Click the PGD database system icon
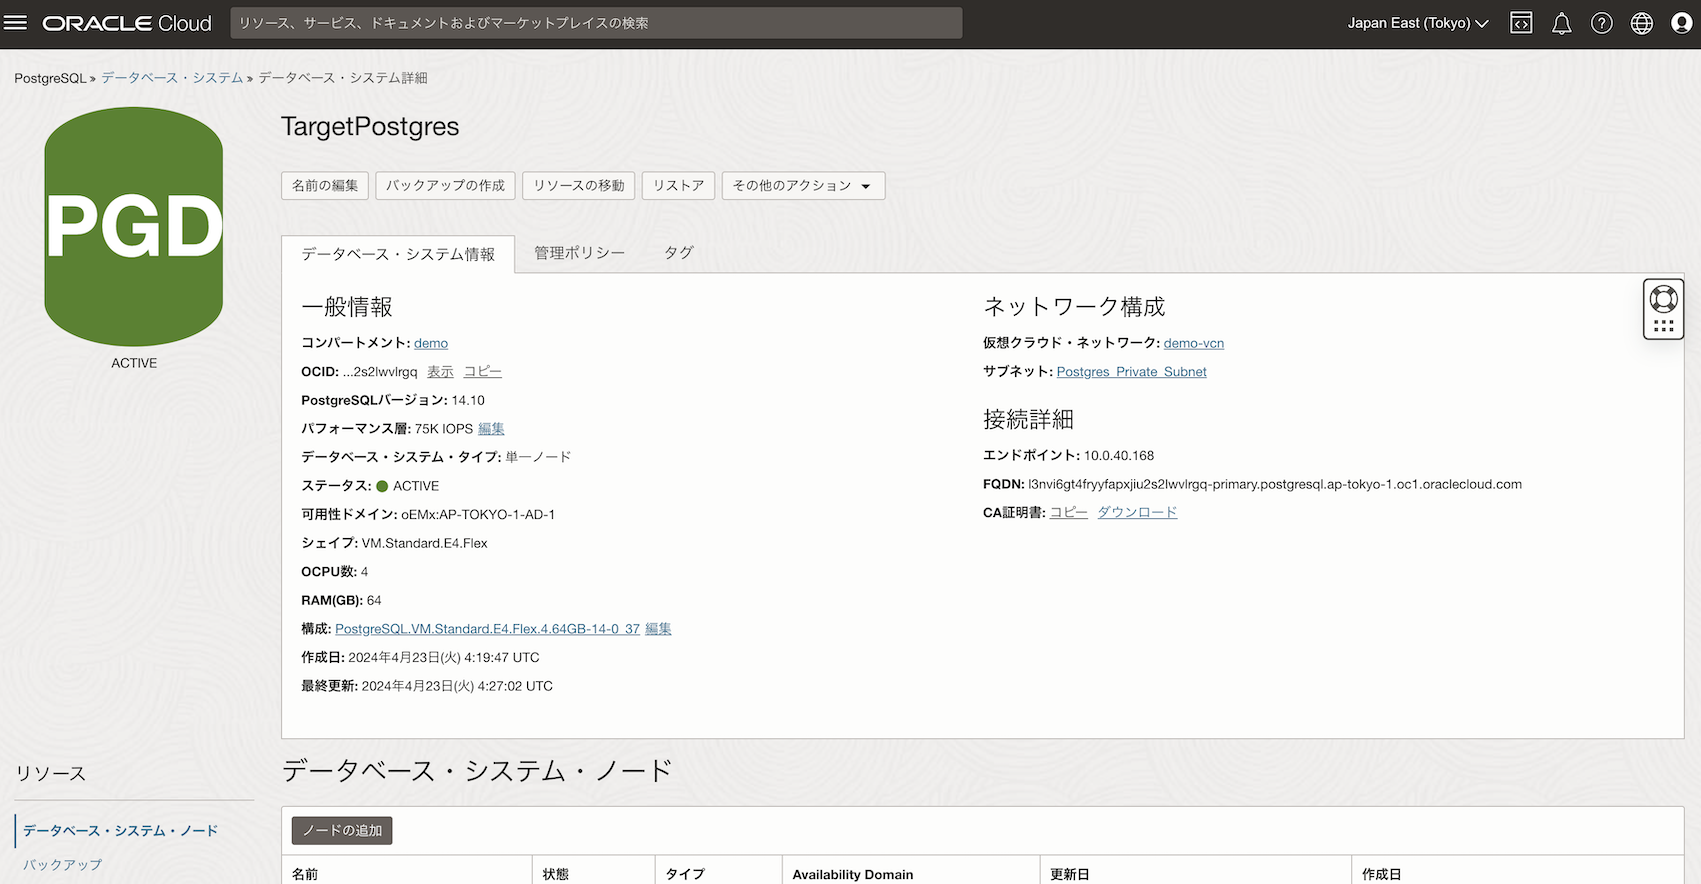Viewport: 1701px width, 884px height. click(x=134, y=227)
